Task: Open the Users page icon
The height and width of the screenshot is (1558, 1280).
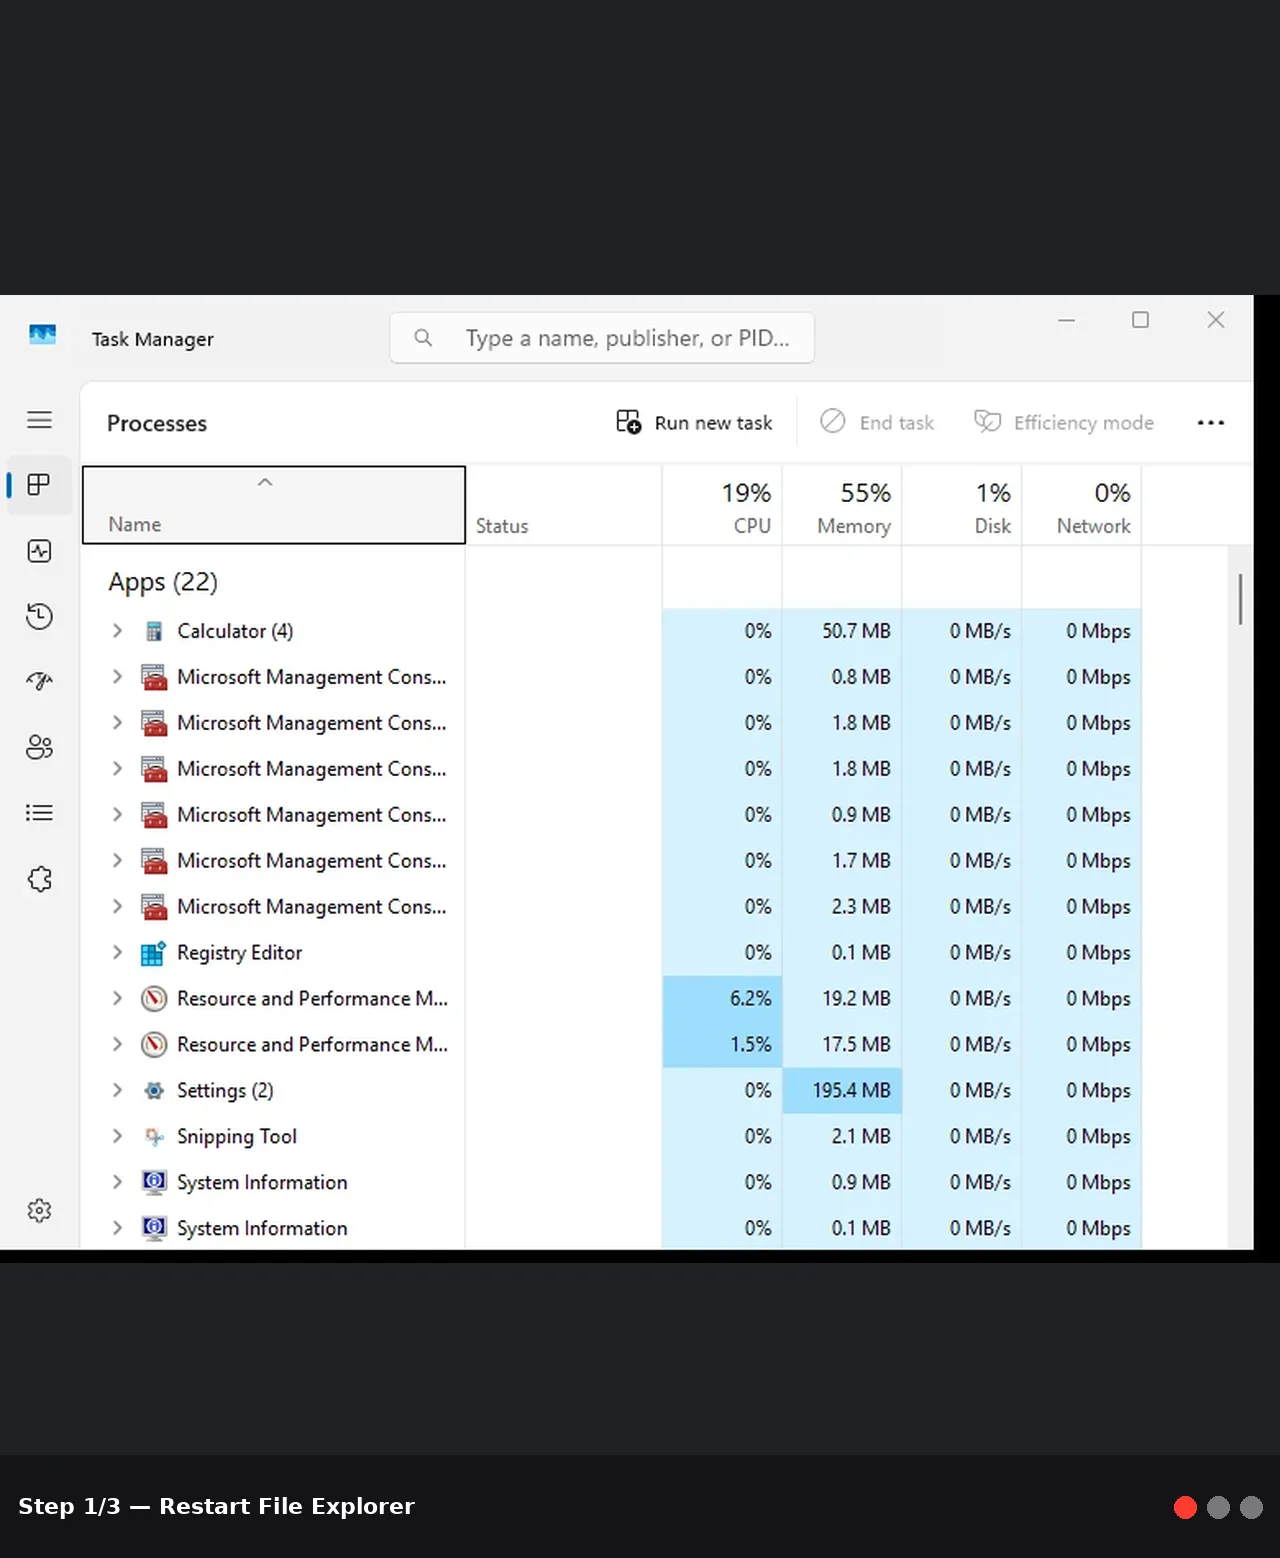Action: pos(39,747)
